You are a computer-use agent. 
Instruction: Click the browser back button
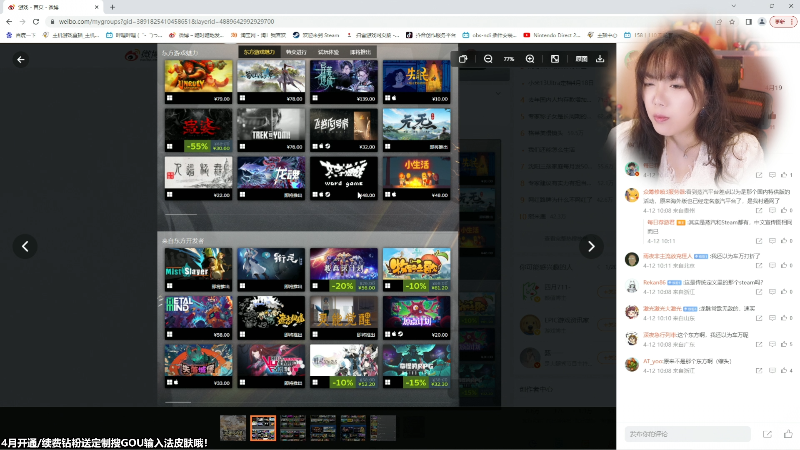click(9, 21)
